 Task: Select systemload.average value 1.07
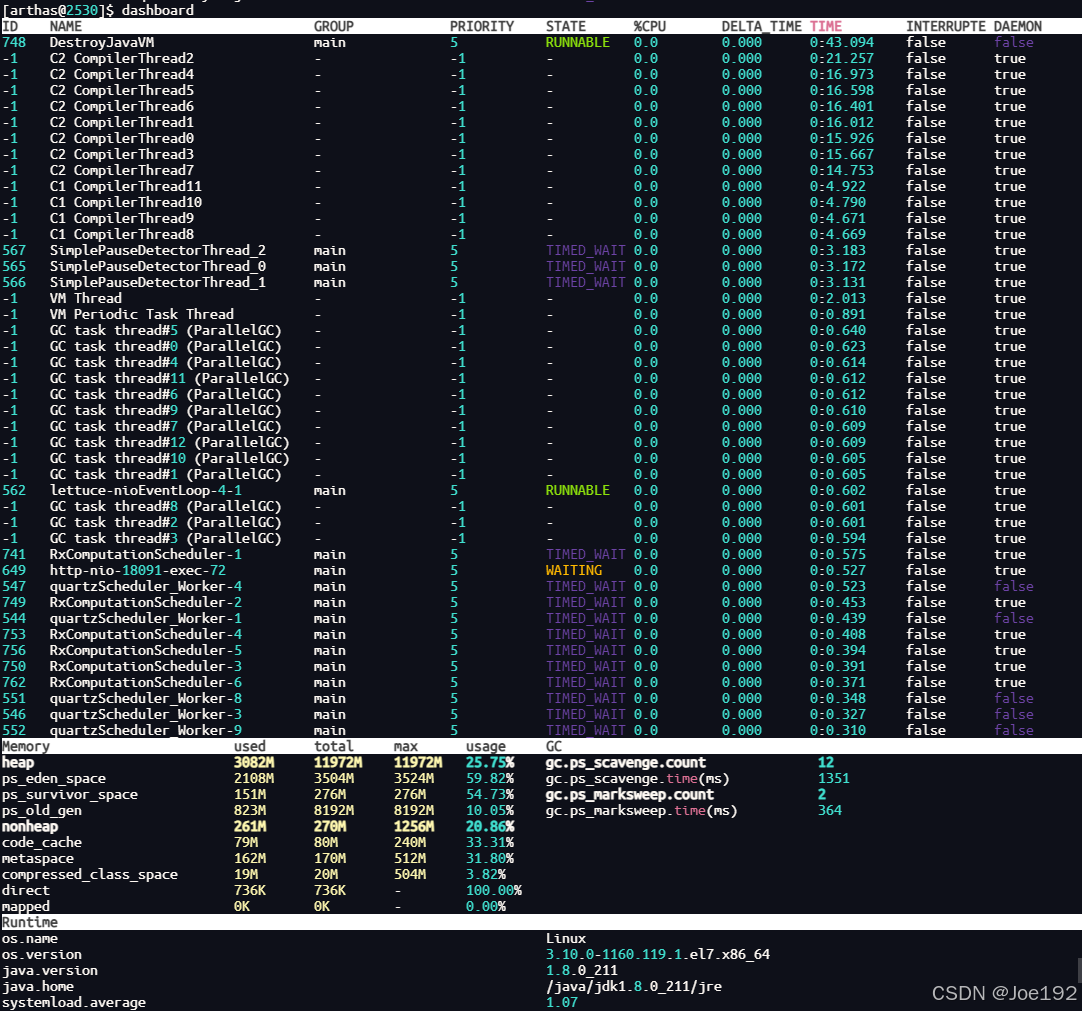(562, 1002)
